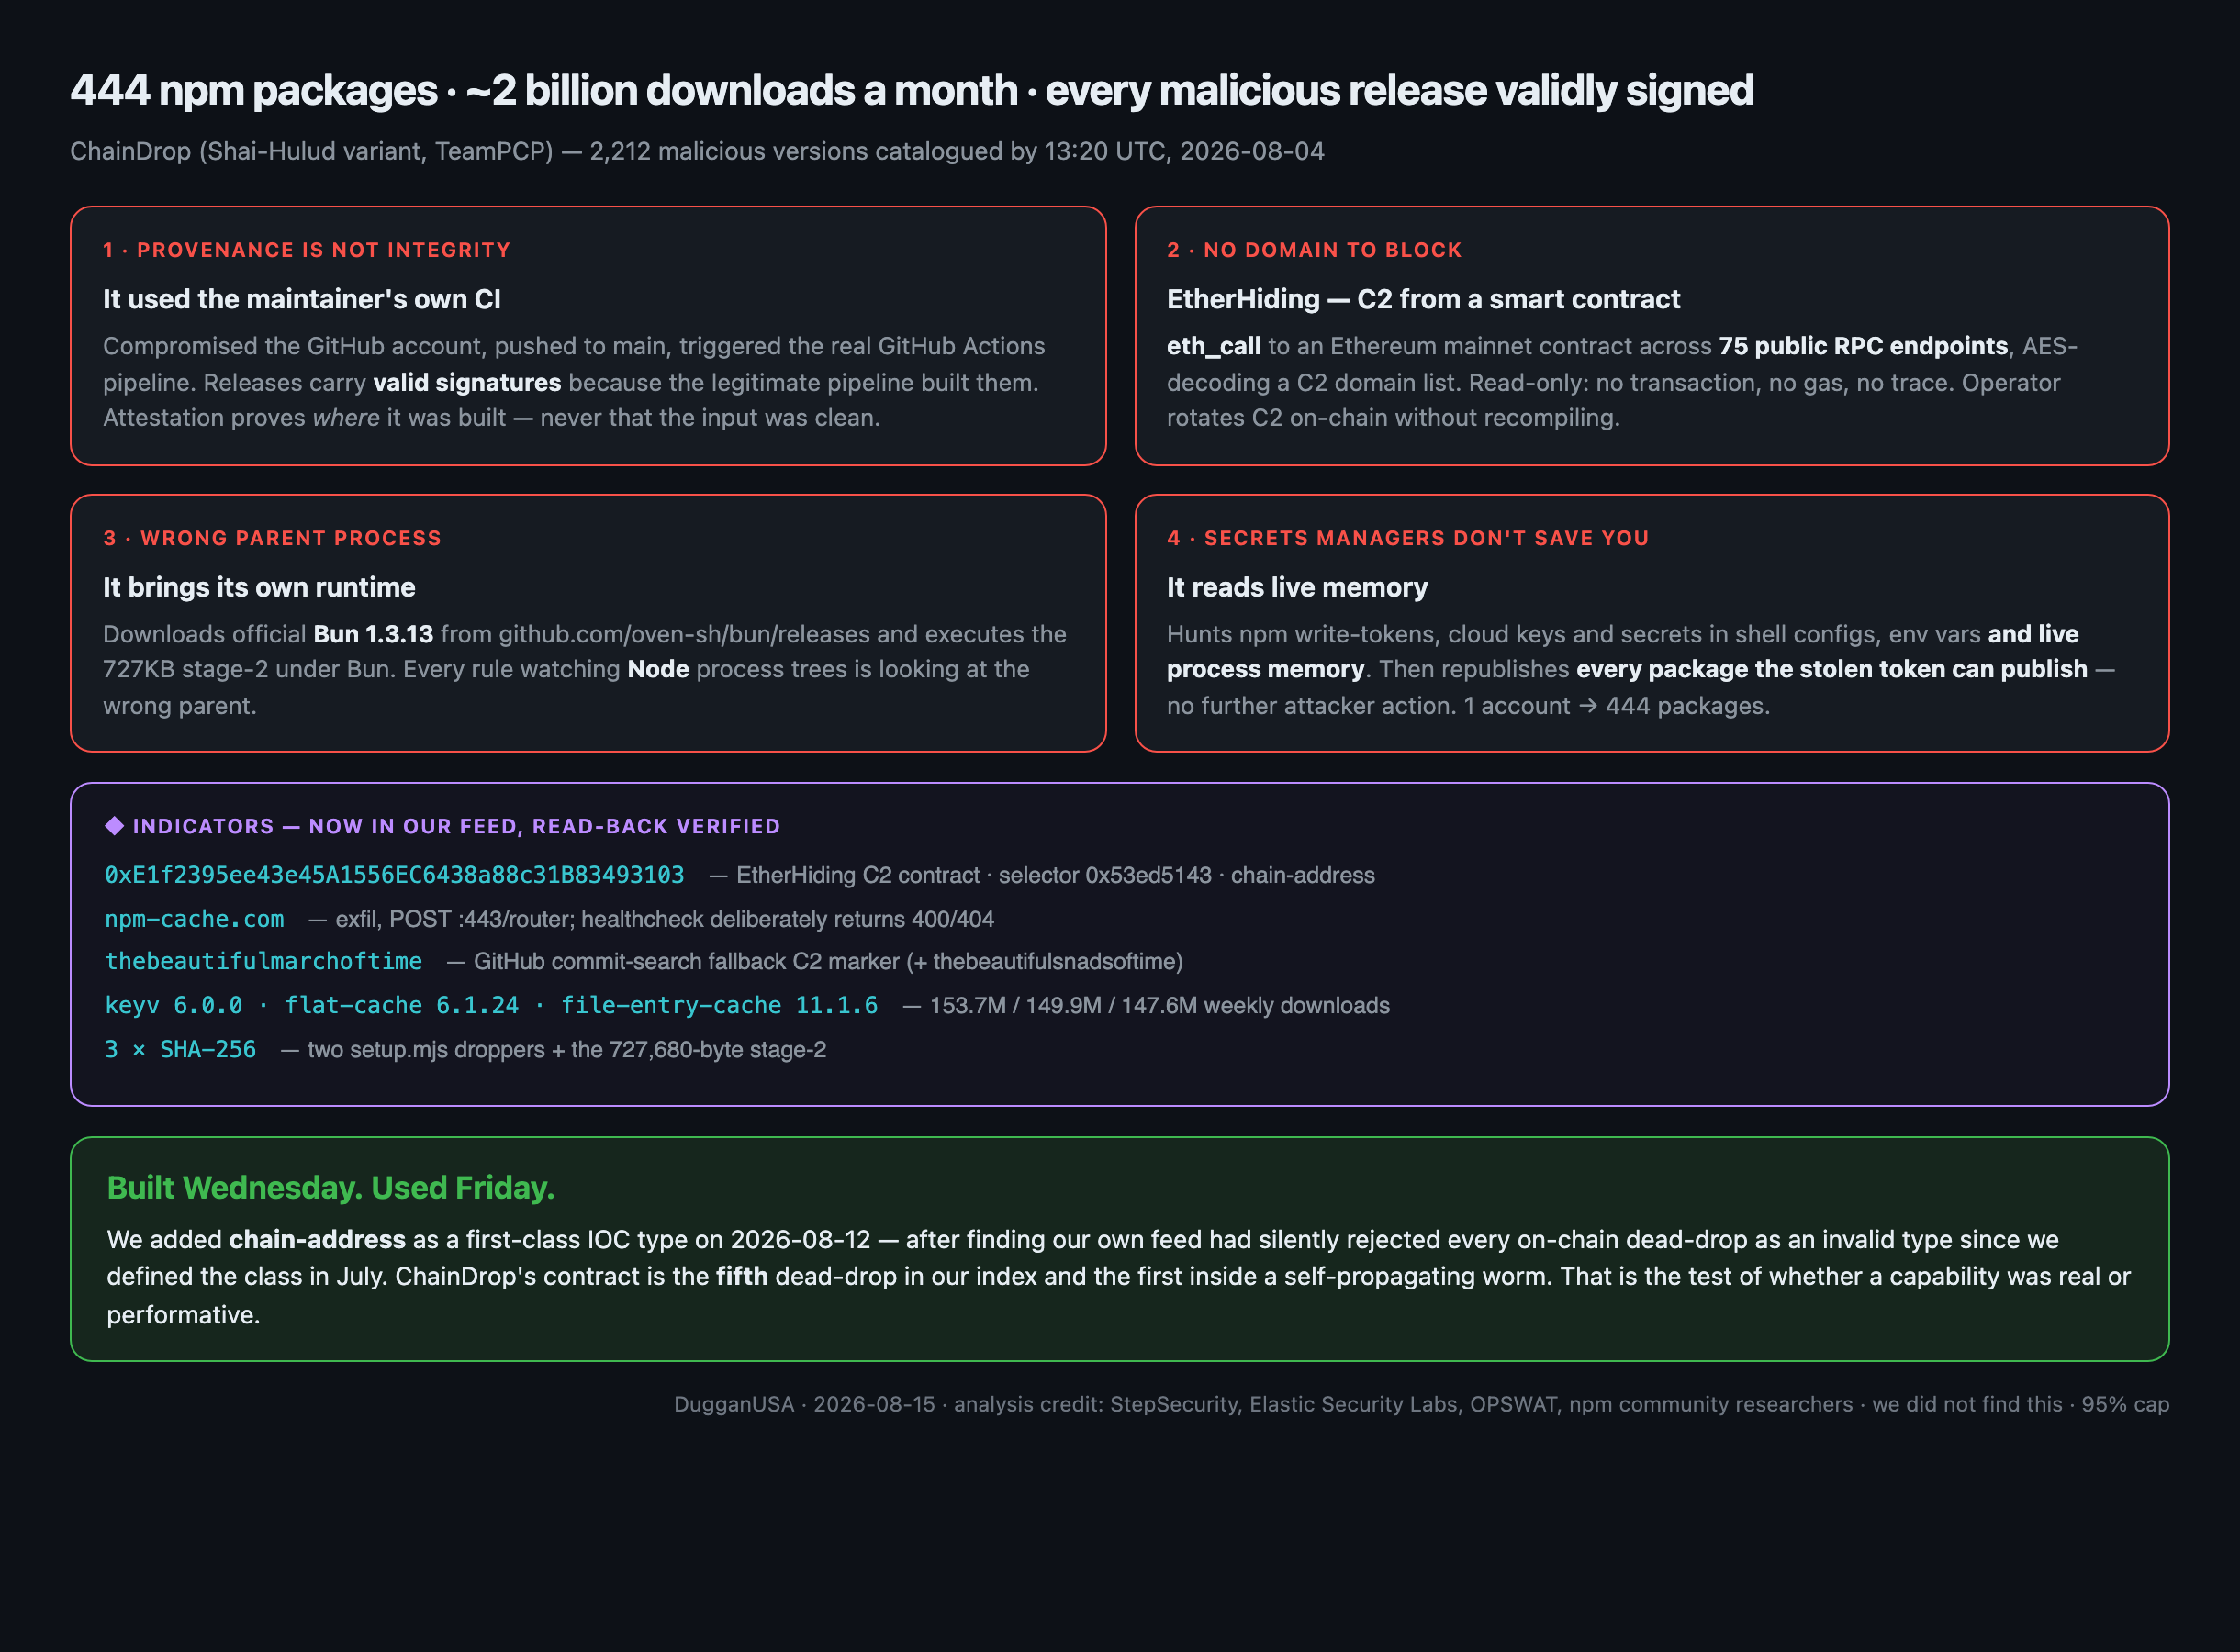Click heading 'EtherHiding — C2 from a smart contract'
The image size is (2240, 1652).
[1423, 299]
